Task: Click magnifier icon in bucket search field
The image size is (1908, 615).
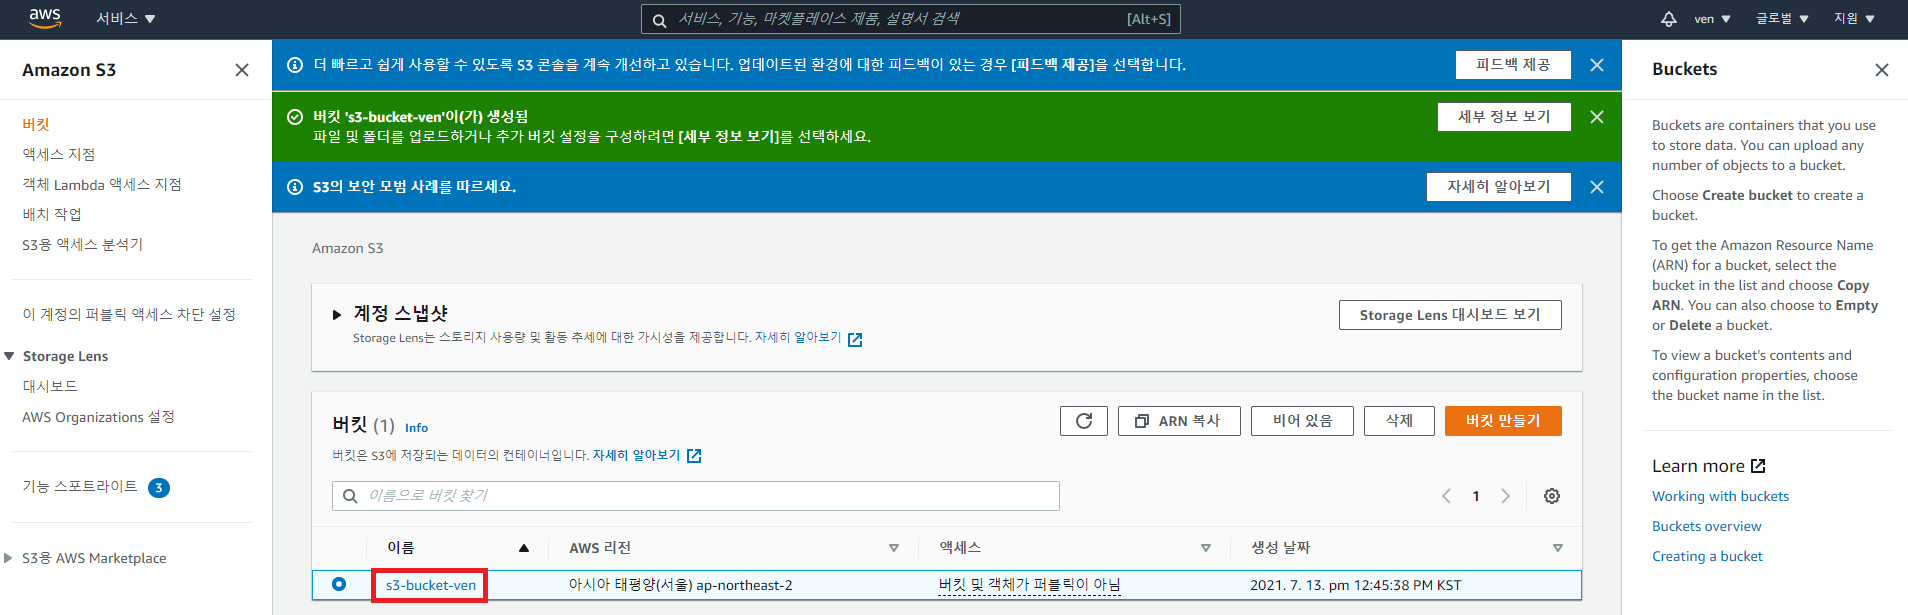Action: pyautogui.click(x=350, y=496)
